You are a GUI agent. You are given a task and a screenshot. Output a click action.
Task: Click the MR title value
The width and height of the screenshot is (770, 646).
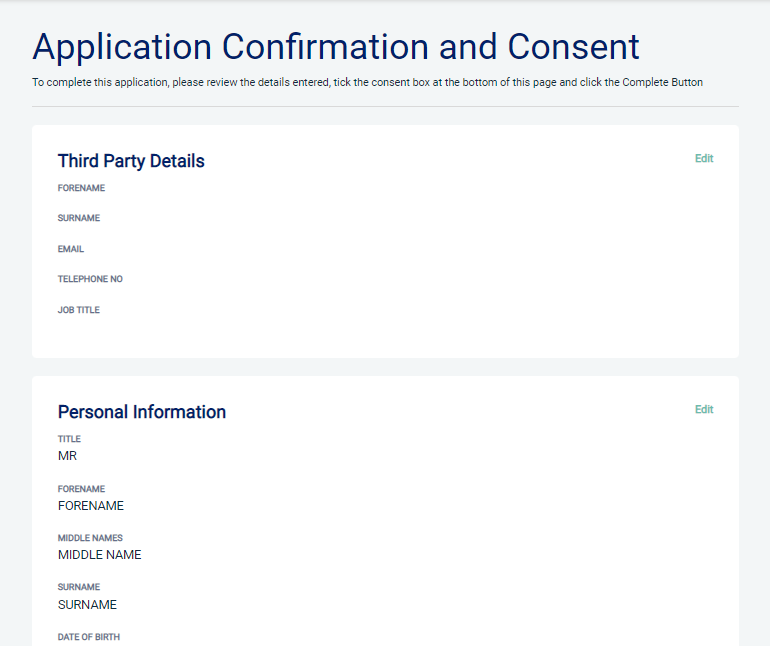tap(67, 456)
